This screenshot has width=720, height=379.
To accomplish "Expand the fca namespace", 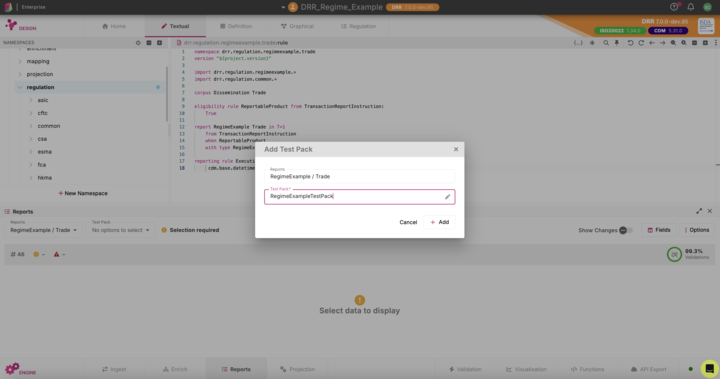I will pos(31,164).
